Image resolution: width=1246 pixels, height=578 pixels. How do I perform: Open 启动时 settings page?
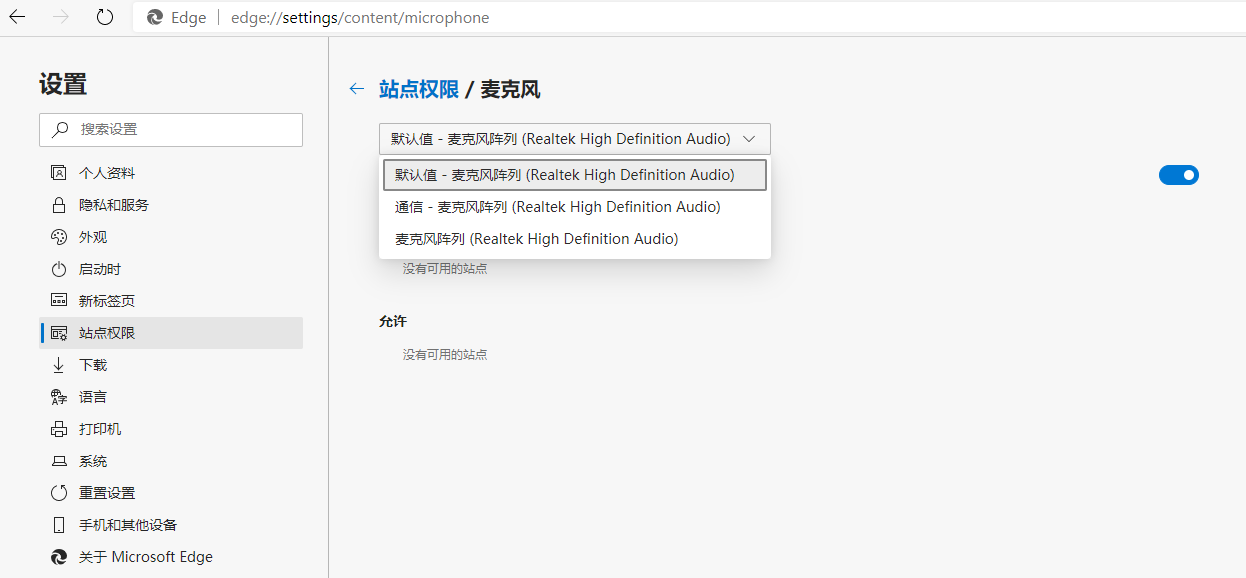tap(171, 269)
